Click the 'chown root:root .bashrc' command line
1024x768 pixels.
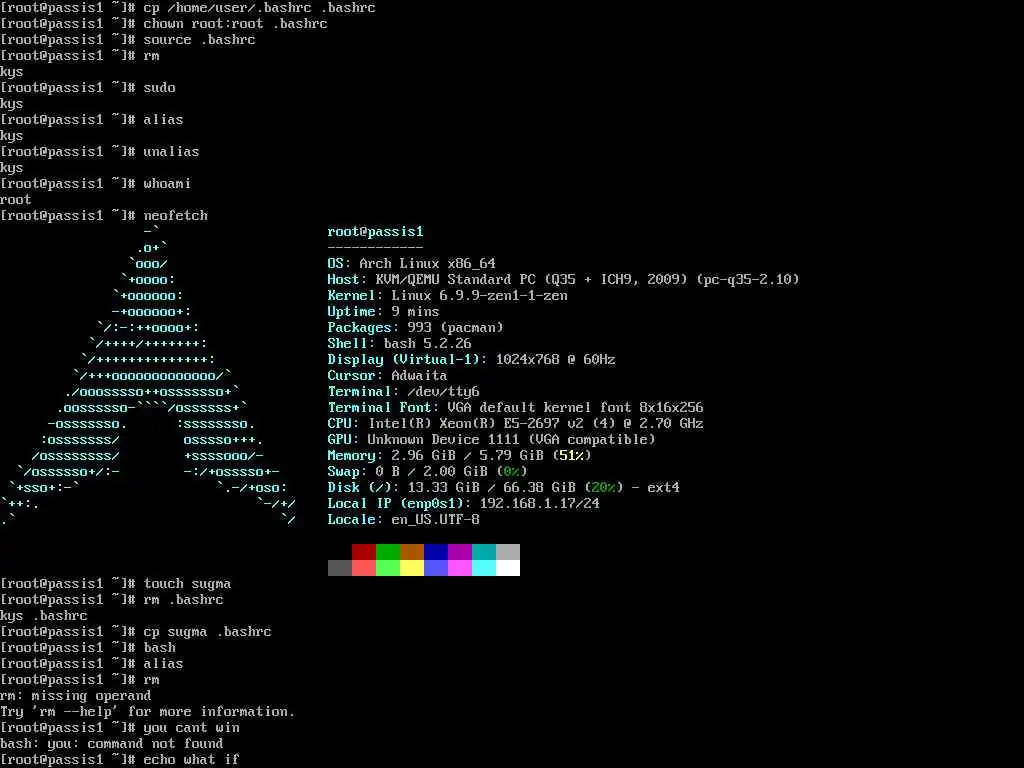click(x=164, y=24)
